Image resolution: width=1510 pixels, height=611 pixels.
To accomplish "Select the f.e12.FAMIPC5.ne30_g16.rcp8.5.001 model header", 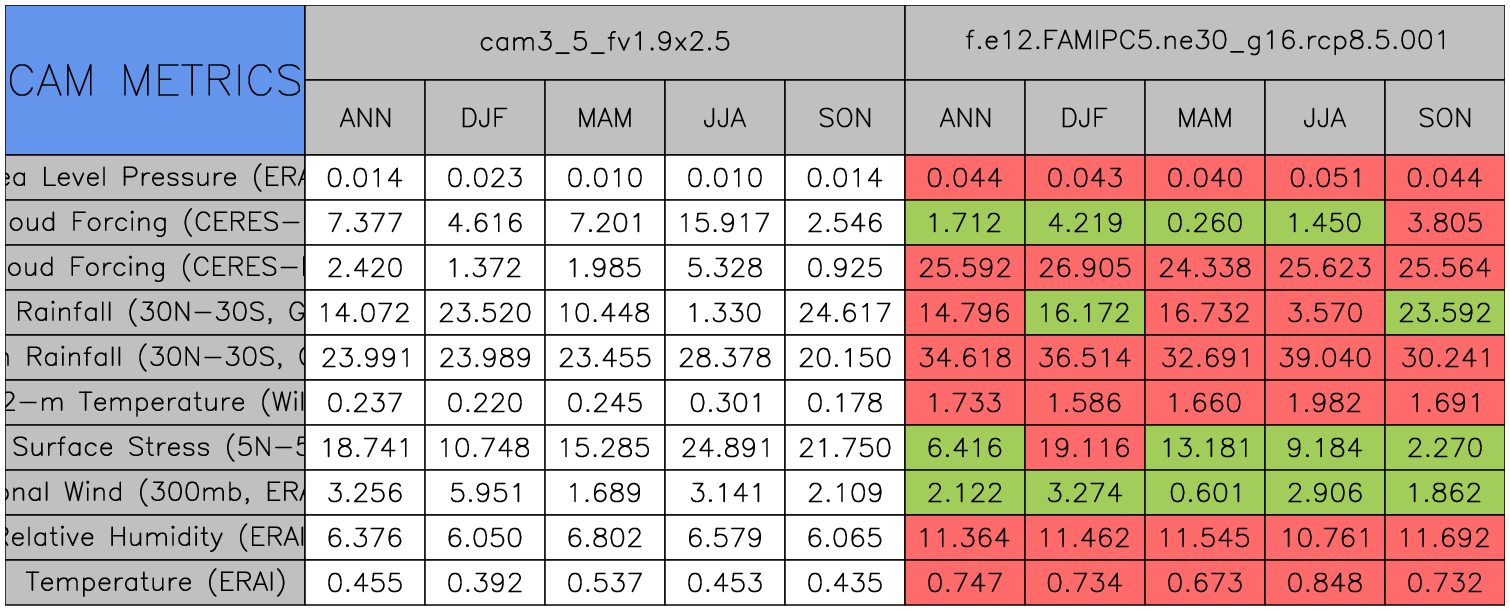I will [1205, 42].
